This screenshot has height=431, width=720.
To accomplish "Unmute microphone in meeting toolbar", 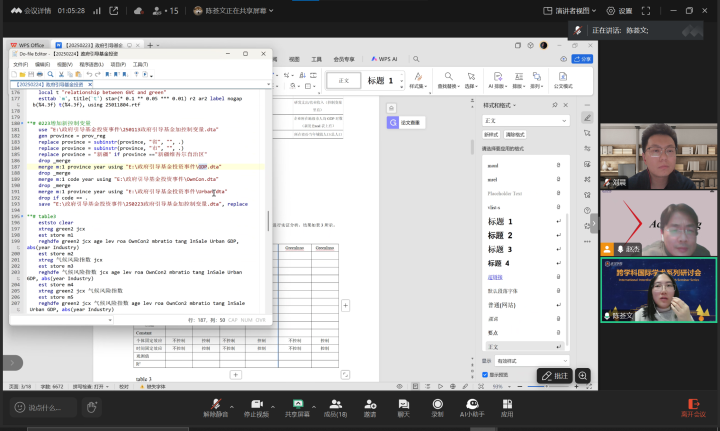I will click(218, 403).
